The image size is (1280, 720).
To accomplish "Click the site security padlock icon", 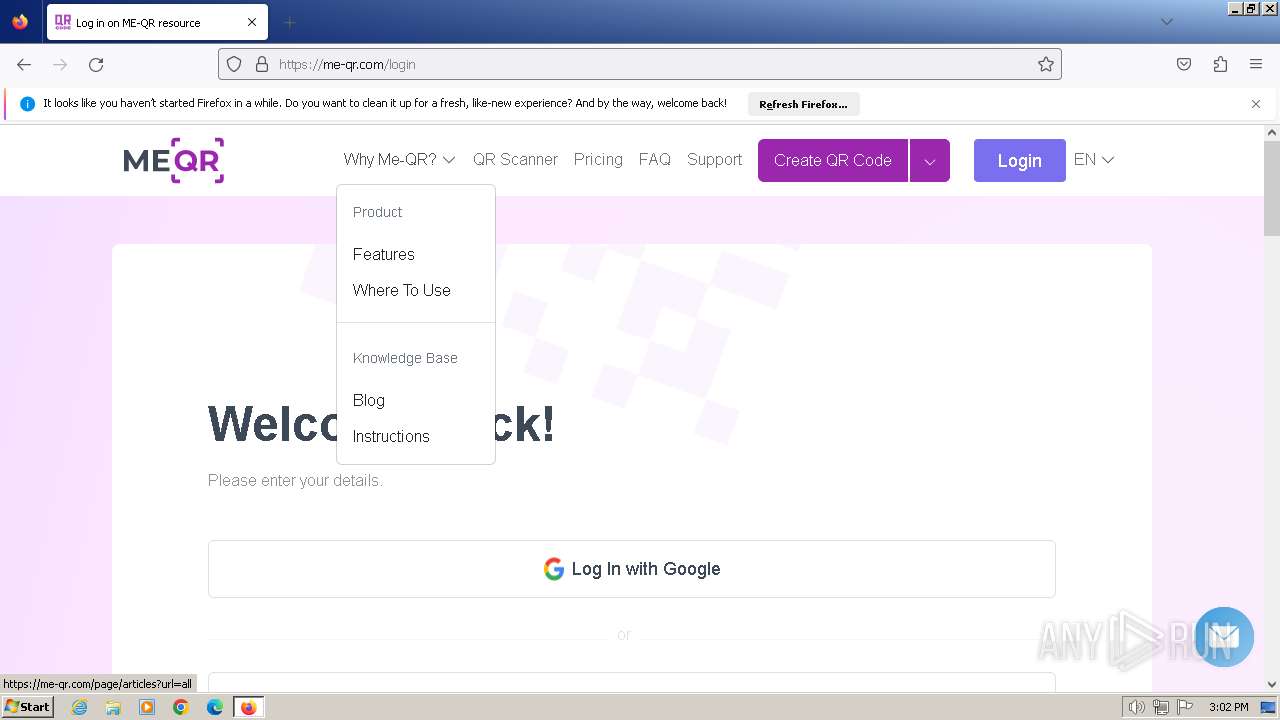I will pyautogui.click(x=262, y=64).
